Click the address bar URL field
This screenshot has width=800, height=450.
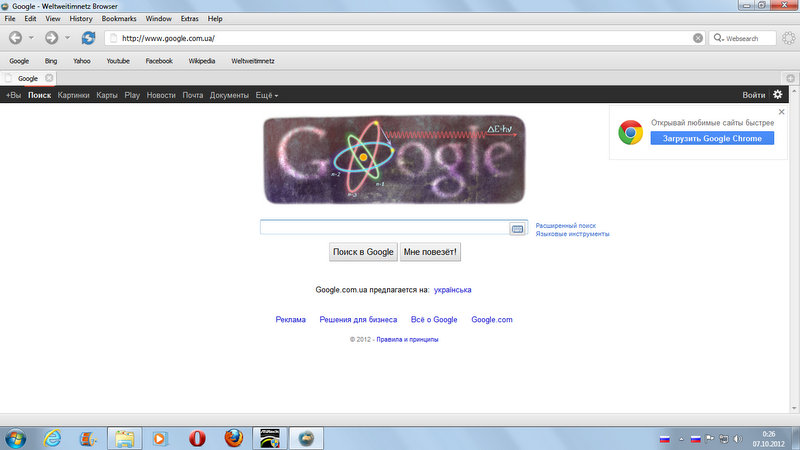tap(403, 38)
